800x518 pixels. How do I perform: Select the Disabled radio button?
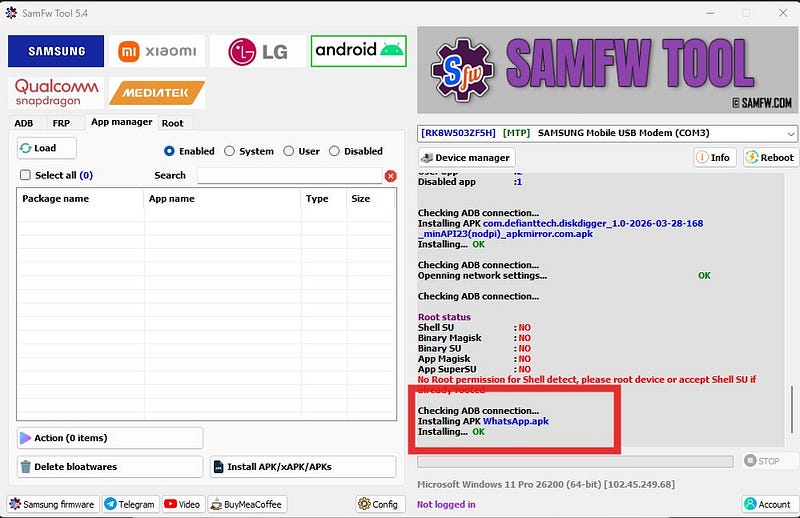point(334,151)
